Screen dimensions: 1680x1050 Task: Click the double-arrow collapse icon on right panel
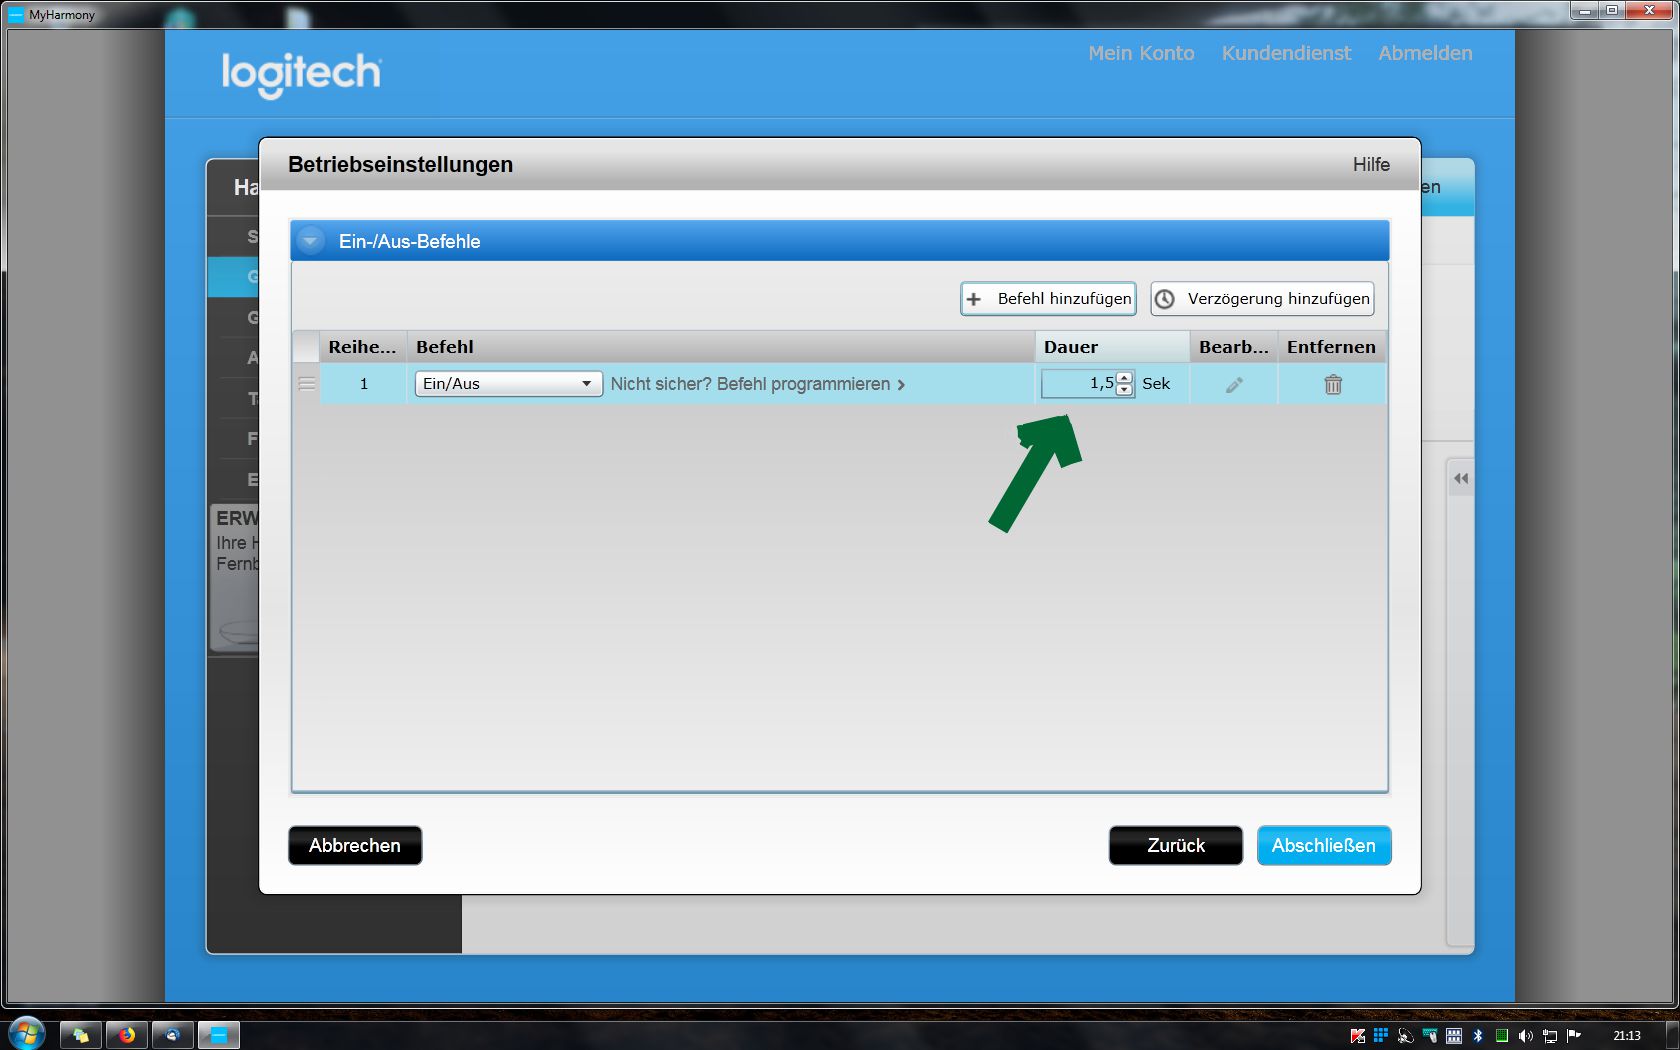[1461, 479]
